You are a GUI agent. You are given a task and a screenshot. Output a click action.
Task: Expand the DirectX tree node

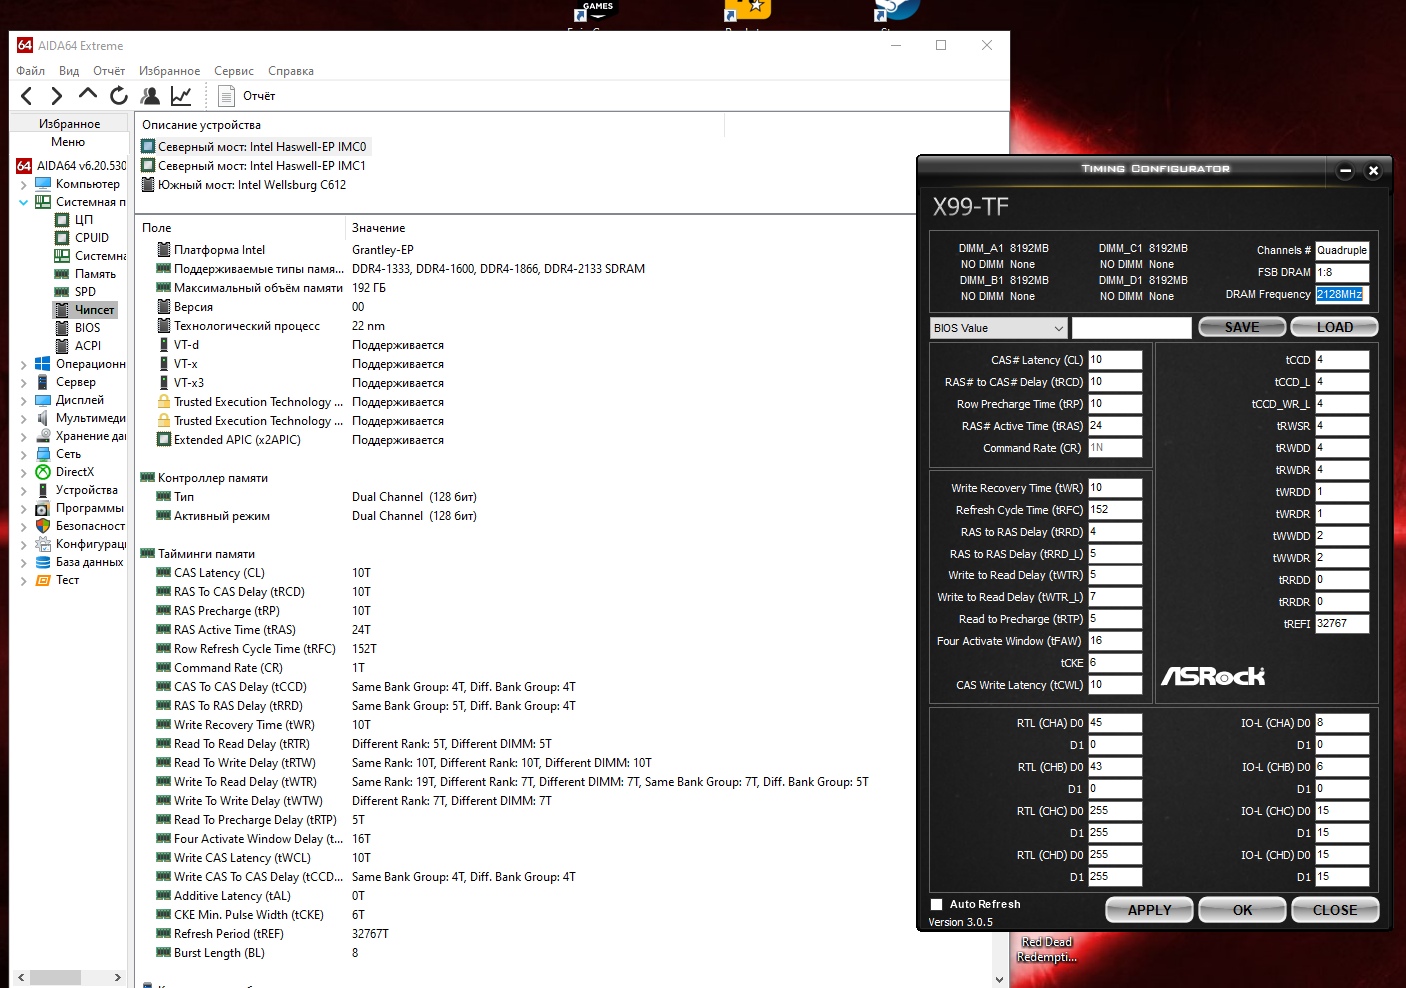coord(24,472)
